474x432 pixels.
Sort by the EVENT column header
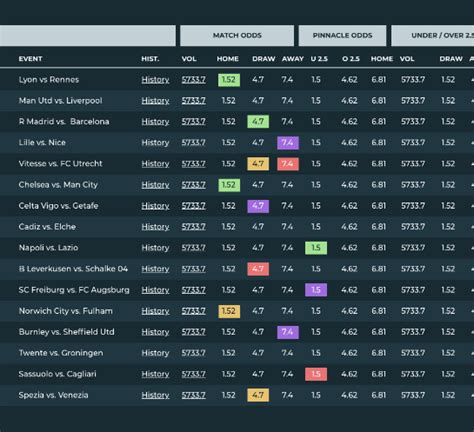(x=30, y=59)
